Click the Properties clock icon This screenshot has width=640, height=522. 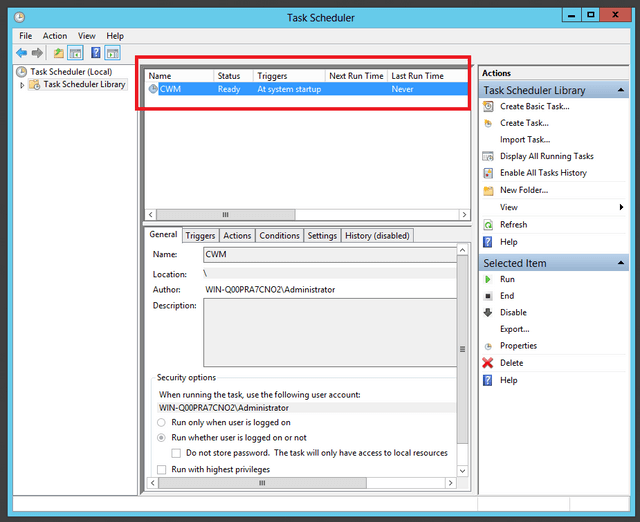[x=488, y=346]
